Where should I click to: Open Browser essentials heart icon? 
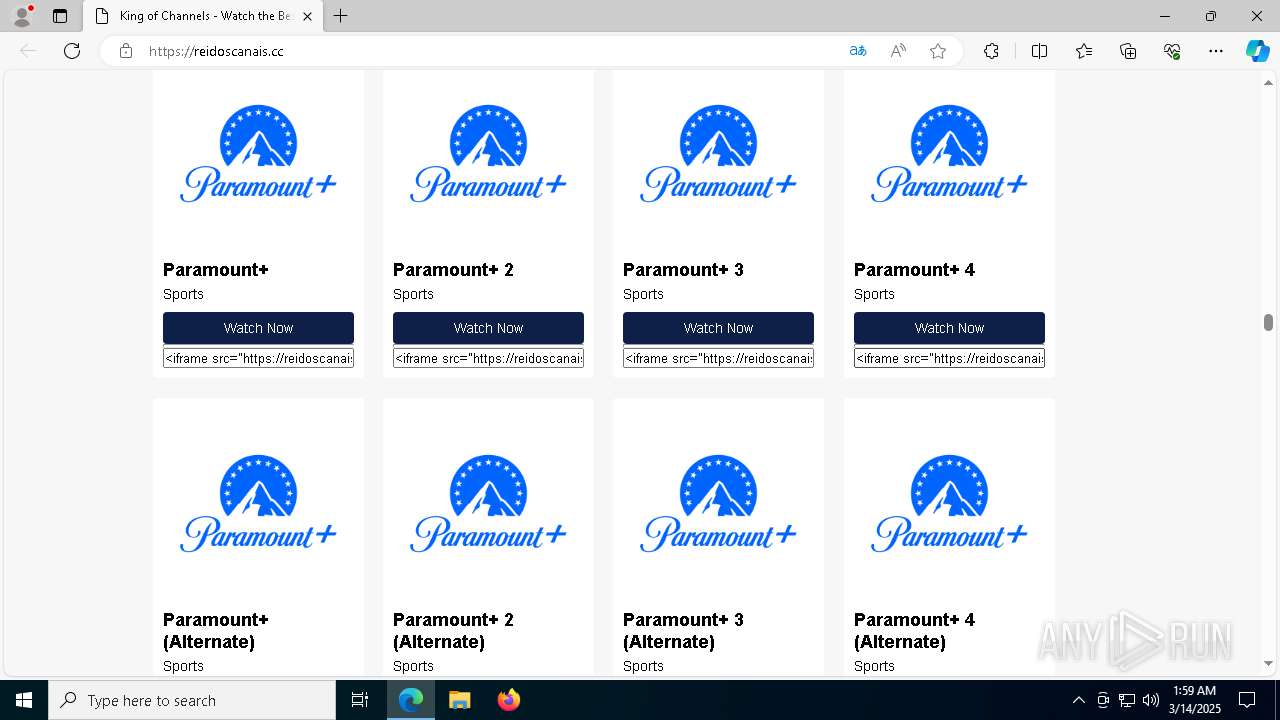pos(1172,51)
